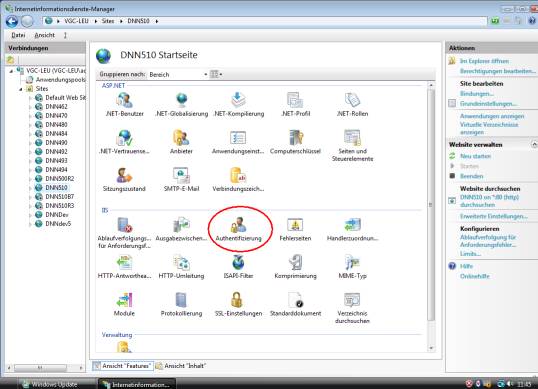Select DNN500R2 site in tree
The height and width of the screenshot is (389, 538).
click(x=60, y=178)
